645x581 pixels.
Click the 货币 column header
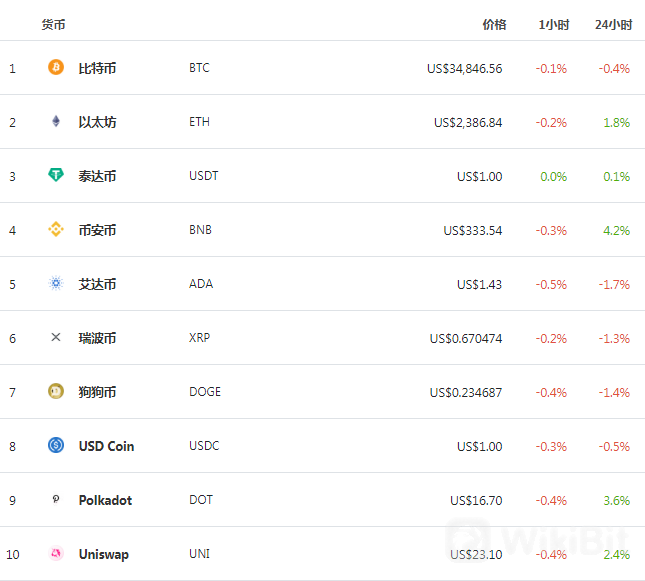pyautogui.click(x=53, y=25)
